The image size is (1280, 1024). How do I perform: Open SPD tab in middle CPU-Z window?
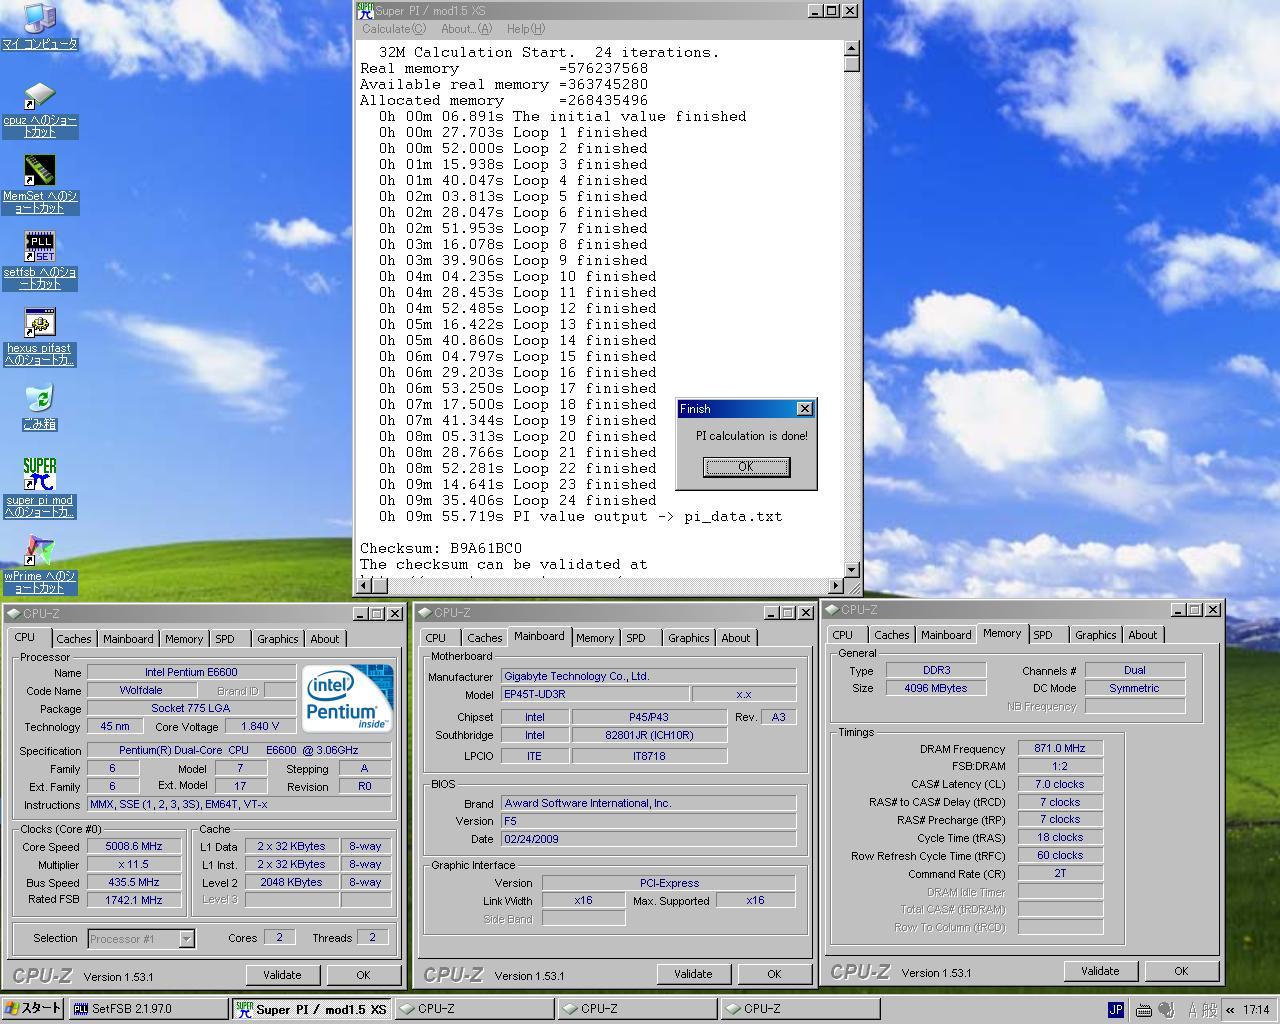[636, 638]
